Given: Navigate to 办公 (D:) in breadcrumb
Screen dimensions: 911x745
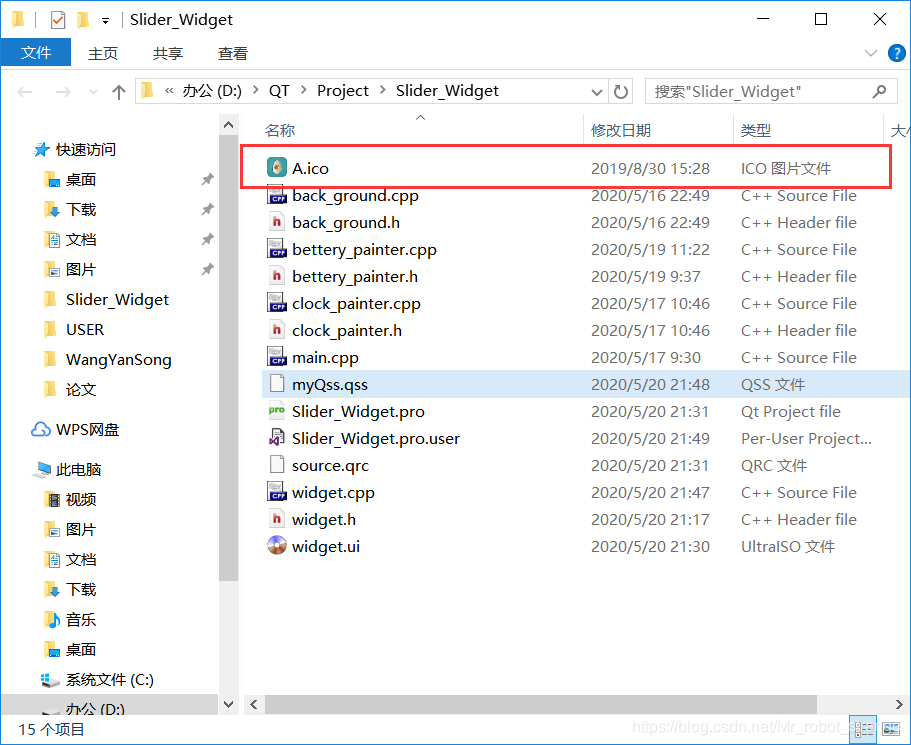Looking at the screenshot, I should (212, 91).
